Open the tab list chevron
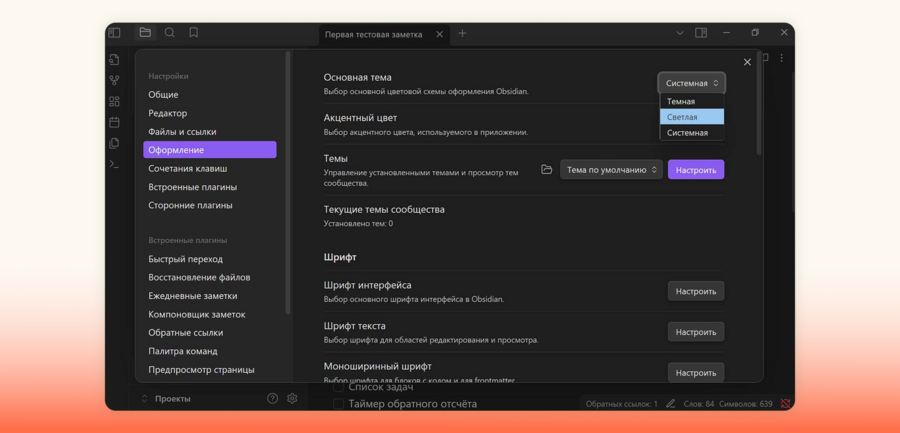Viewport: 900px width, 433px height. tap(680, 33)
